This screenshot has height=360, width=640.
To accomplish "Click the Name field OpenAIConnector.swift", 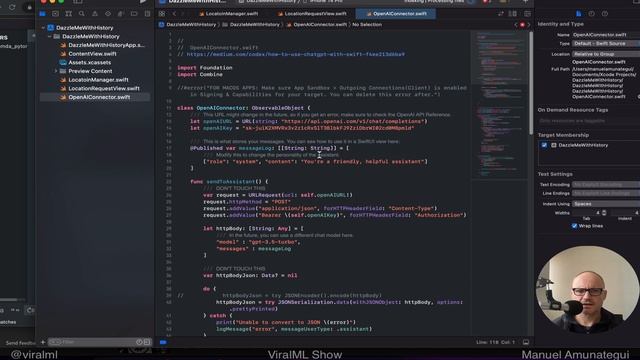I will pos(606,35).
